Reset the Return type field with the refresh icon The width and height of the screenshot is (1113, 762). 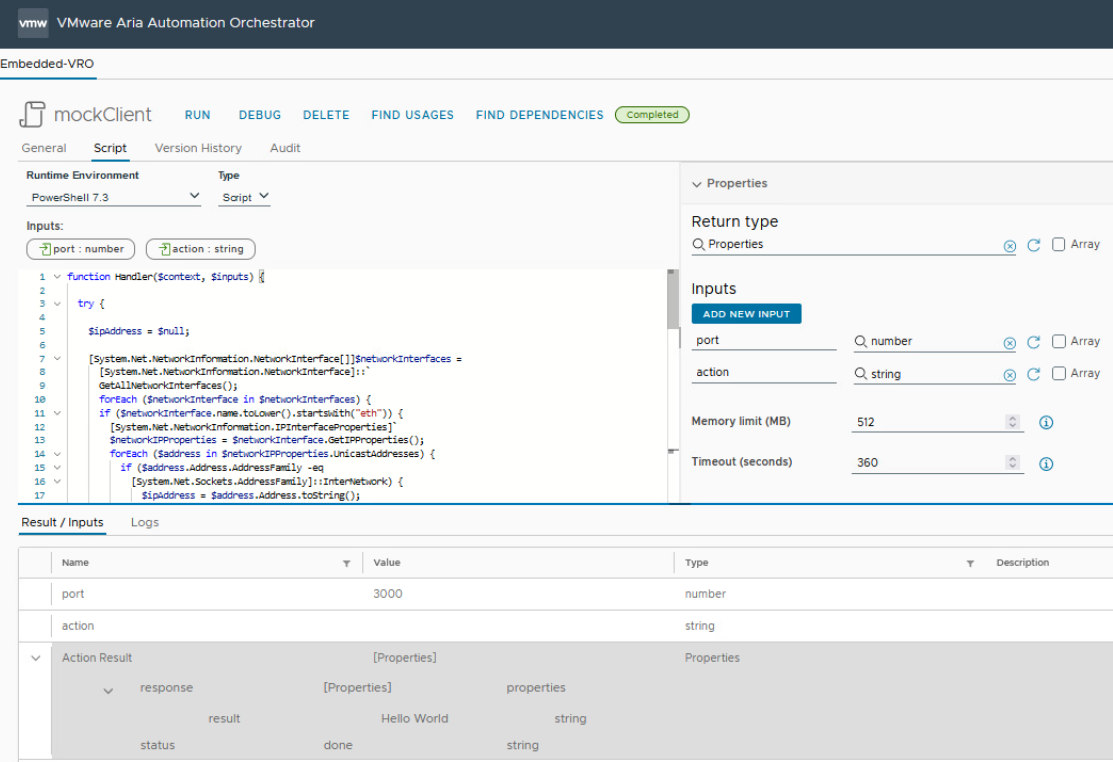[x=1034, y=245]
